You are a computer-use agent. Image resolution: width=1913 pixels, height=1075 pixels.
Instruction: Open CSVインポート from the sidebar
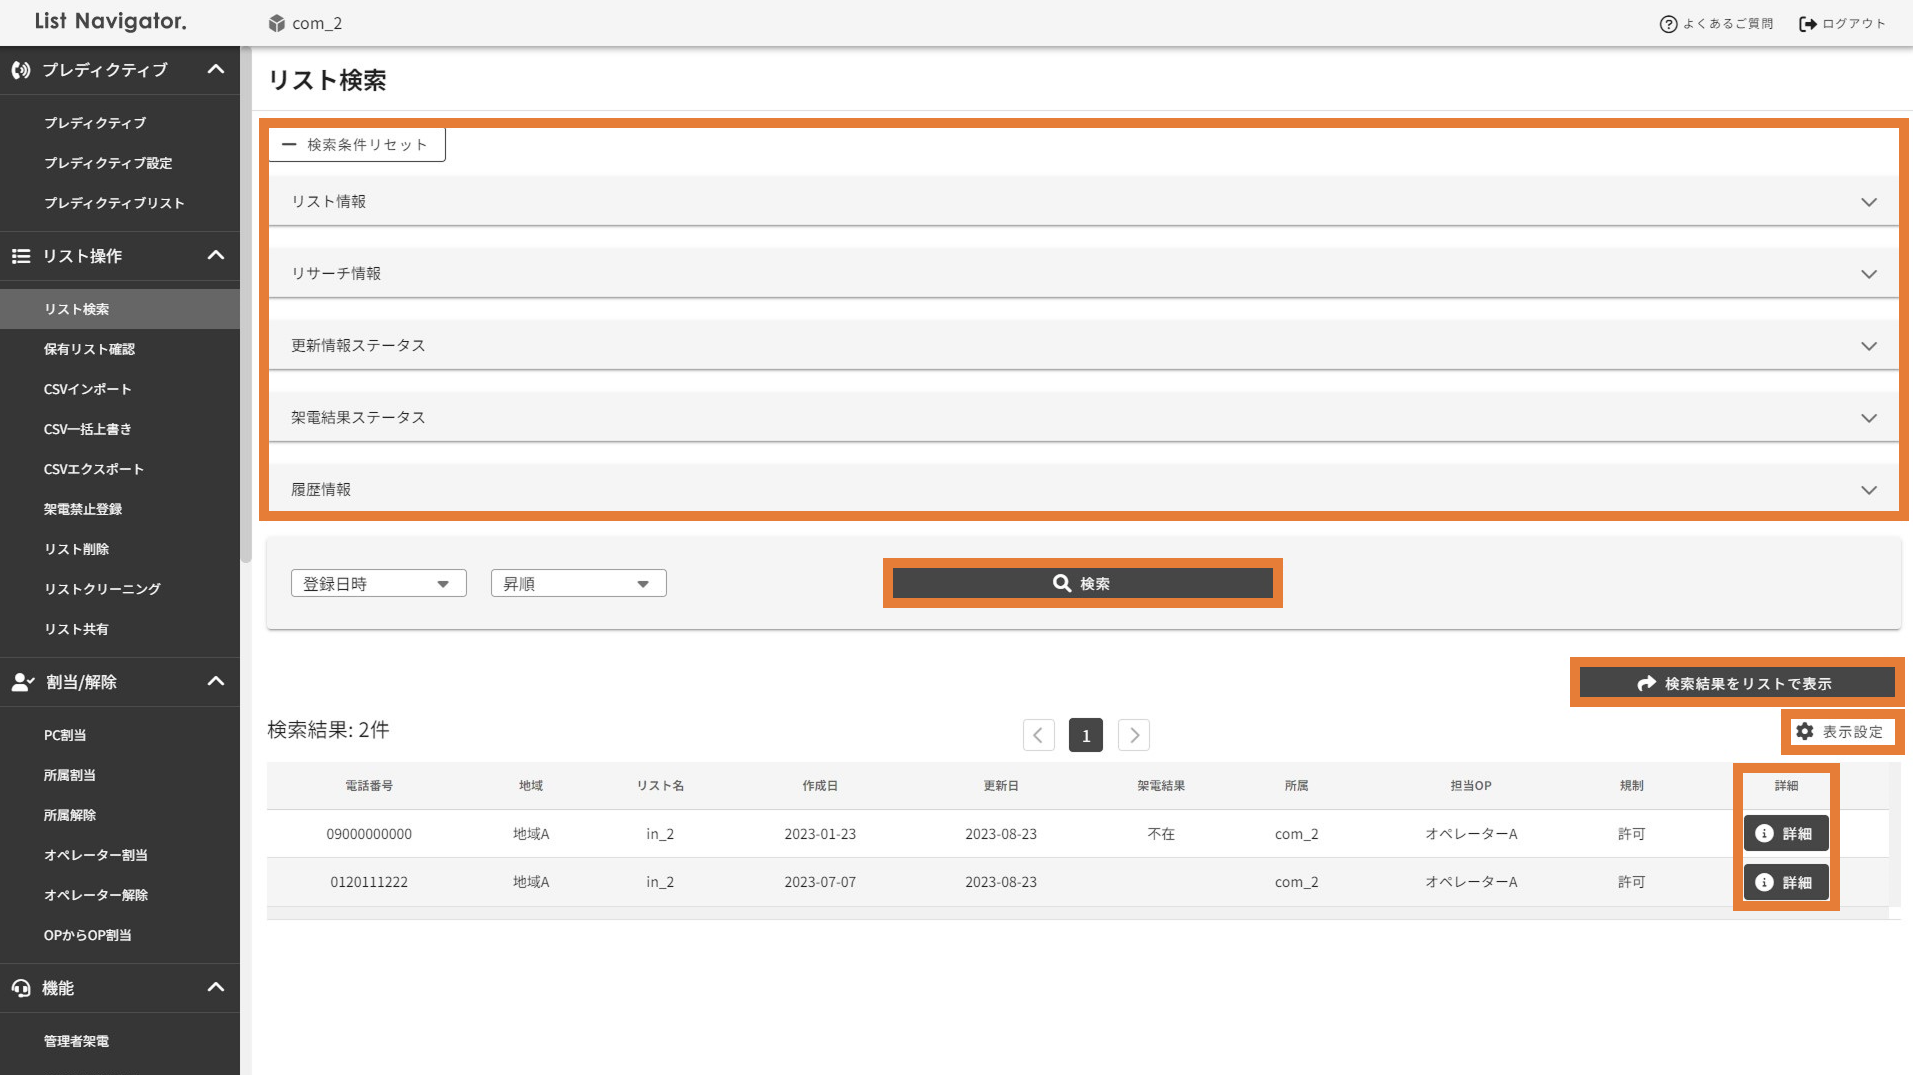[x=88, y=389]
